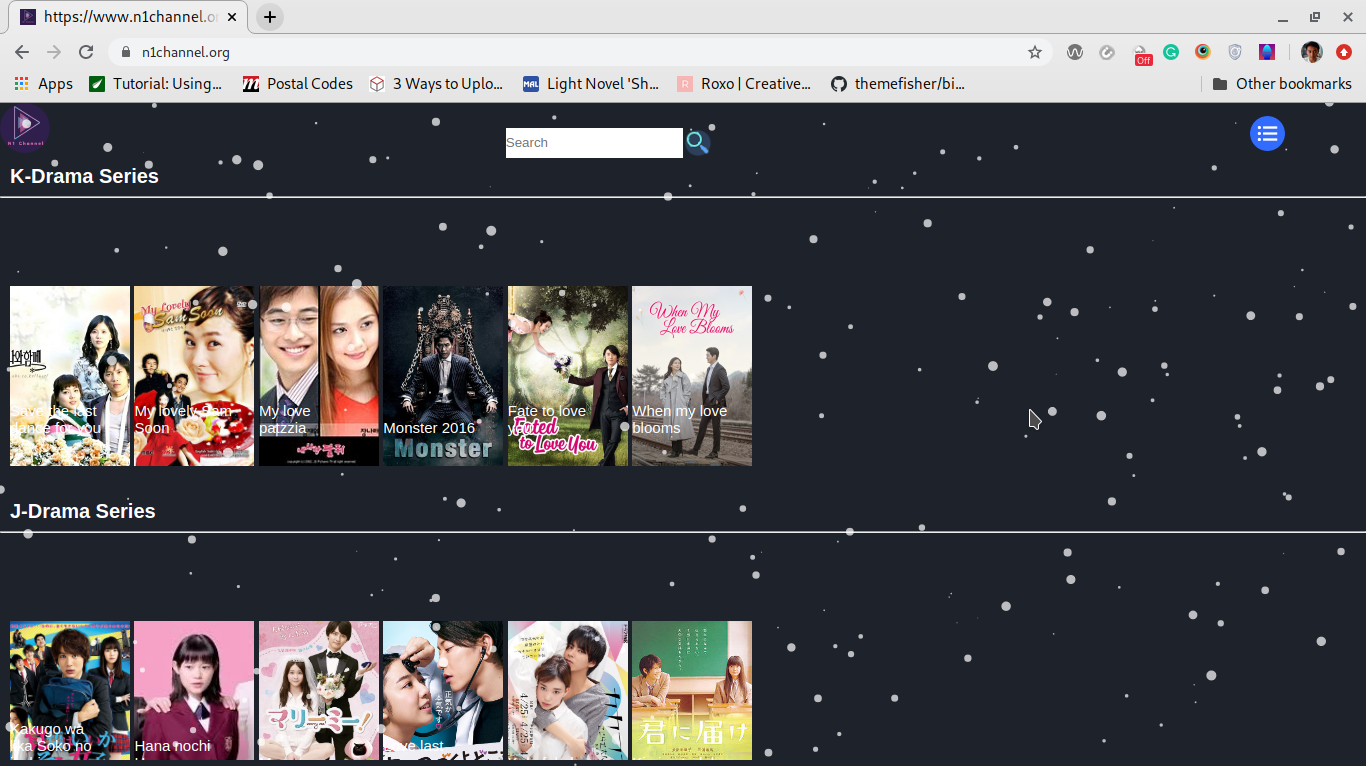Open My Lovely Sam Soon poster

[x=194, y=376]
